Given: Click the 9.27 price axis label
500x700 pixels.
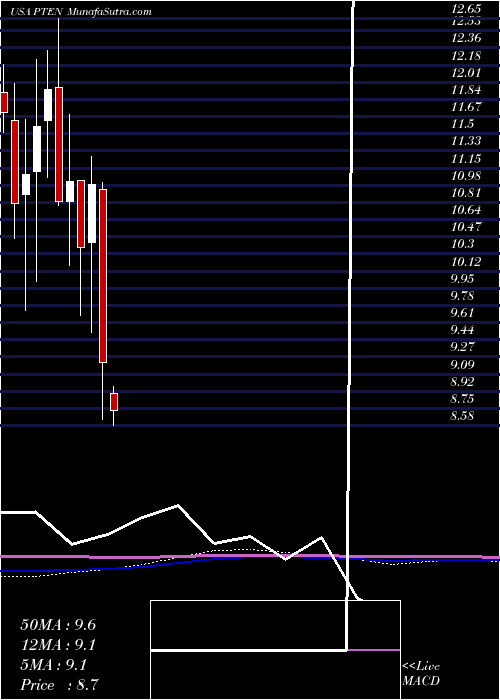Looking at the screenshot, I should [463, 347].
